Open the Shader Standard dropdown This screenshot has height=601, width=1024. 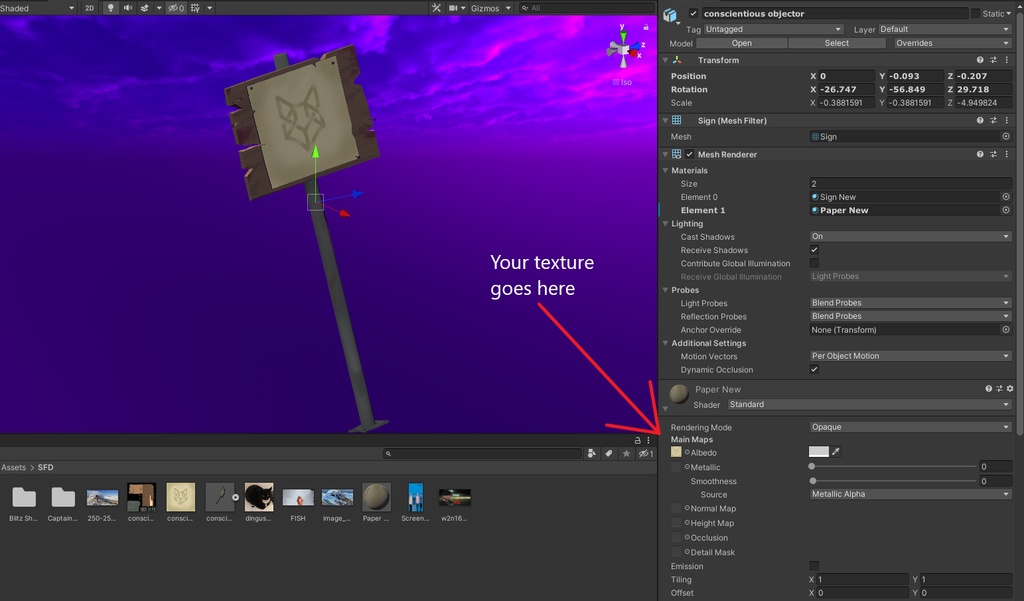point(869,404)
